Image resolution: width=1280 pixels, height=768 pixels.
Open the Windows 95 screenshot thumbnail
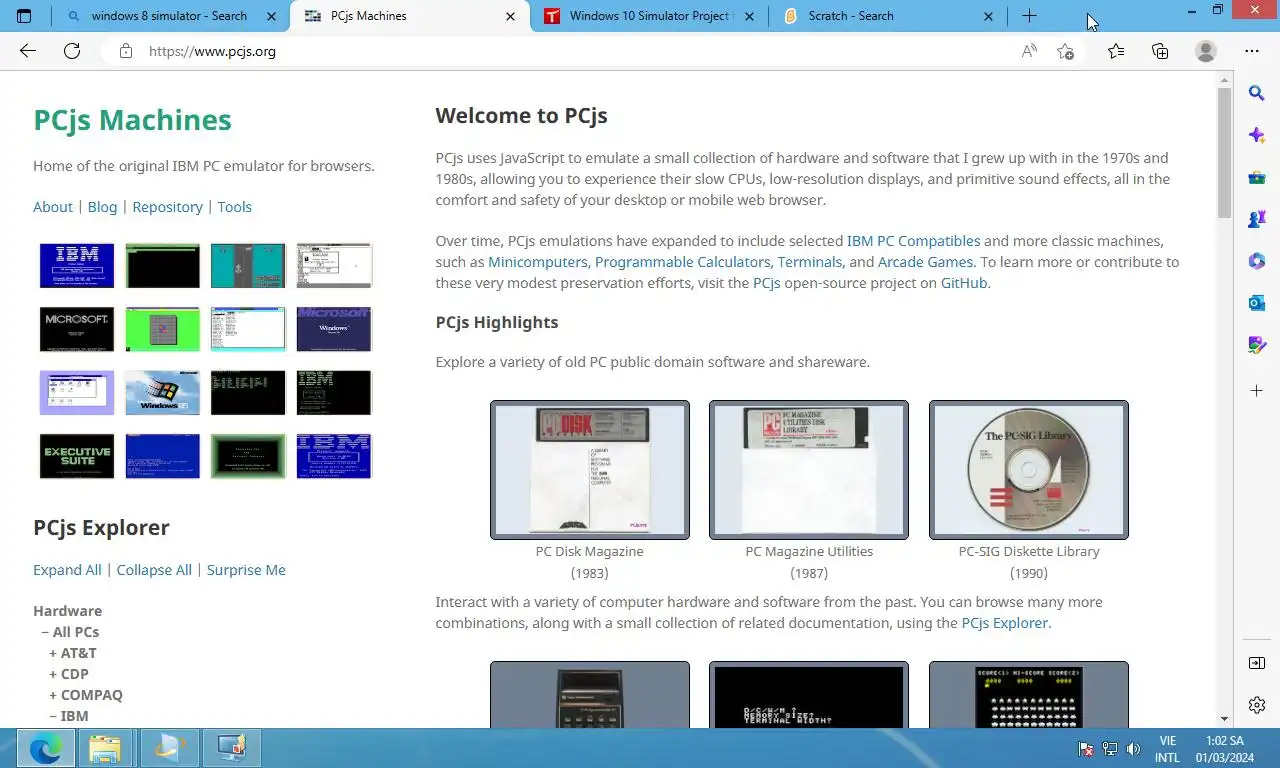tap(162, 393)
